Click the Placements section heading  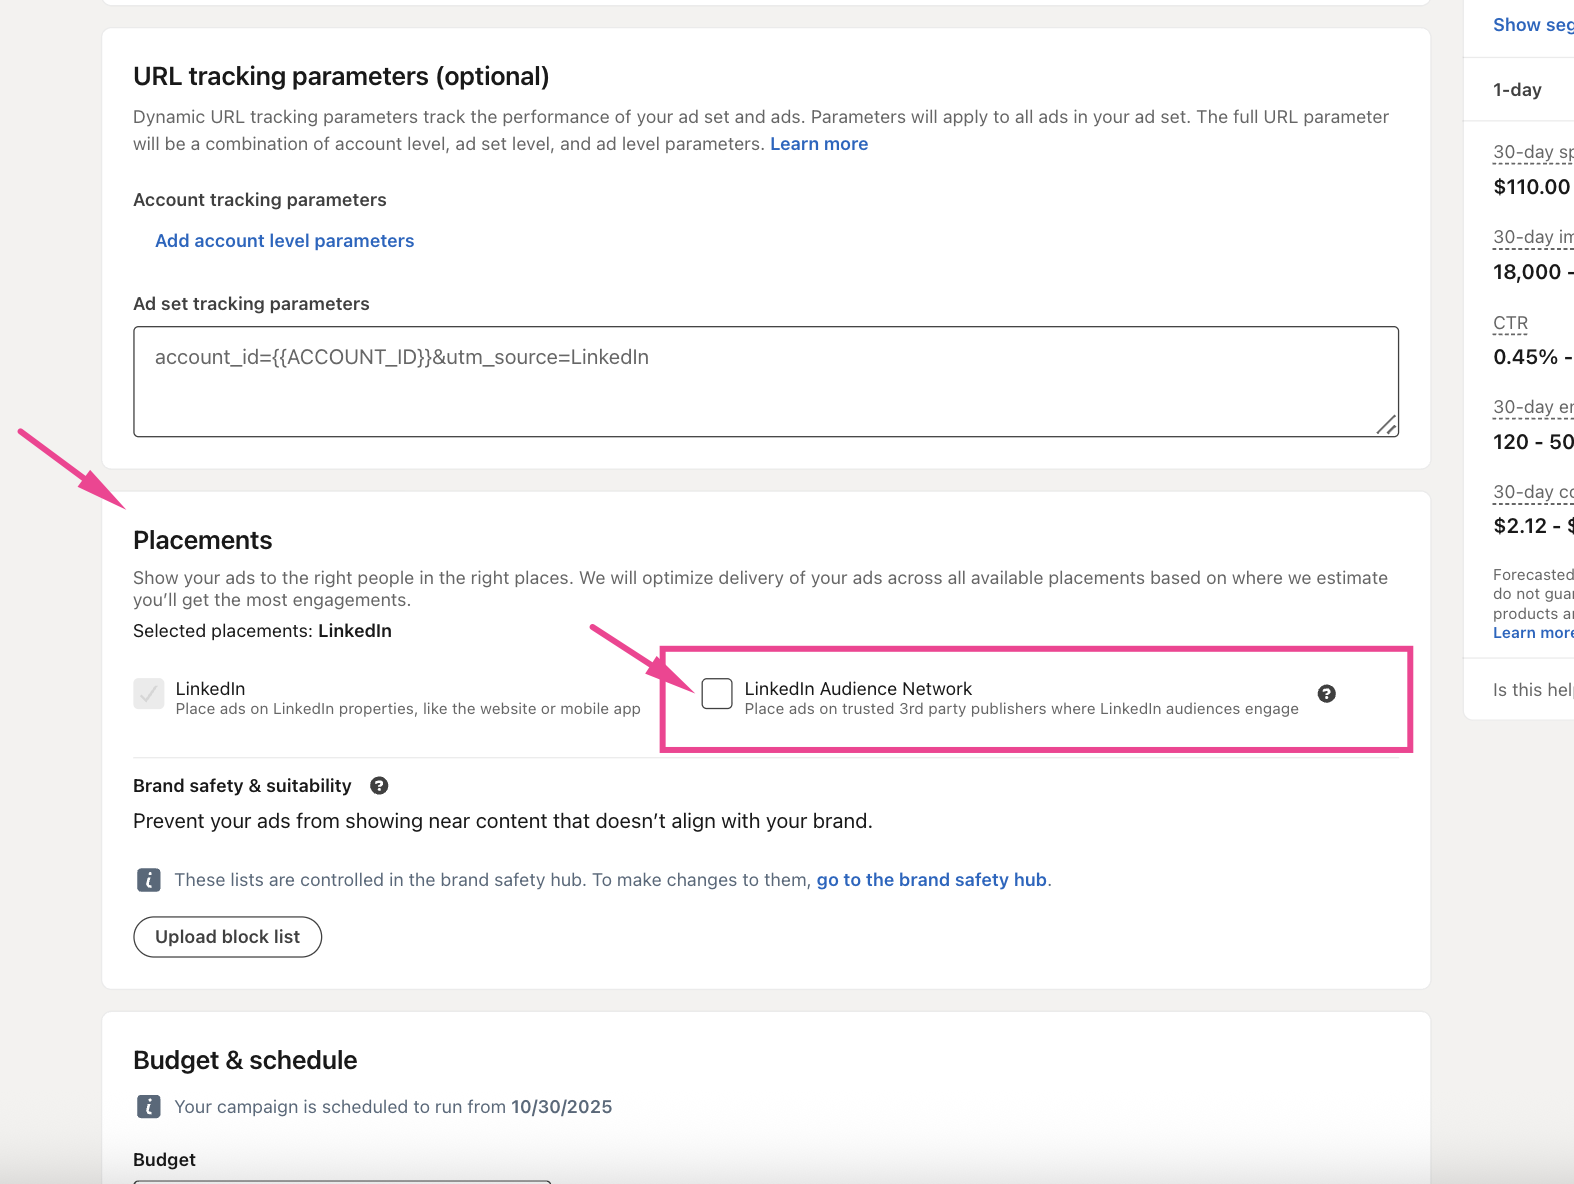pos(203,540)
